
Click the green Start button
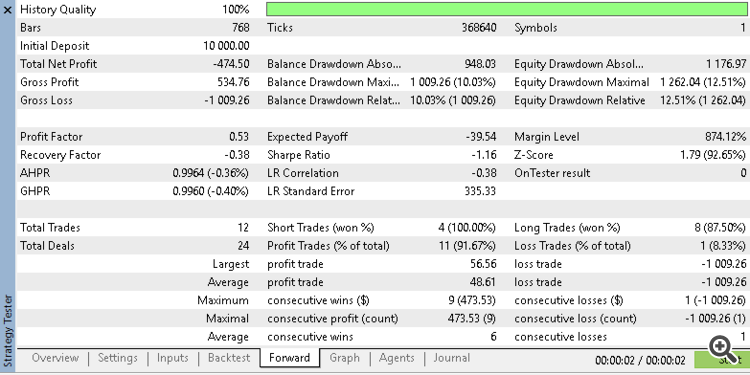coord(722,360)
